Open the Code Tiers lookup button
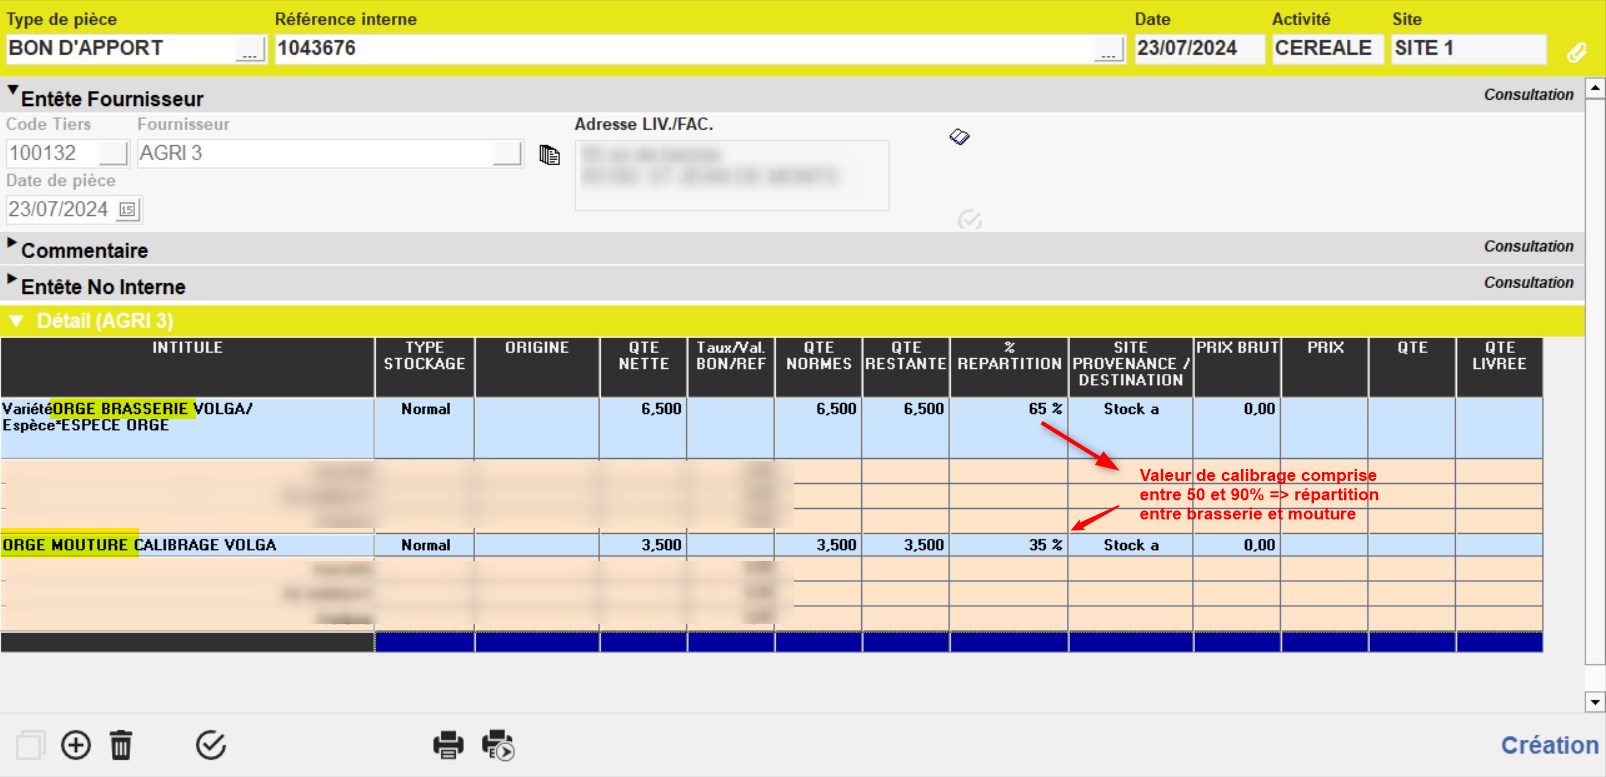 point(114,153)
